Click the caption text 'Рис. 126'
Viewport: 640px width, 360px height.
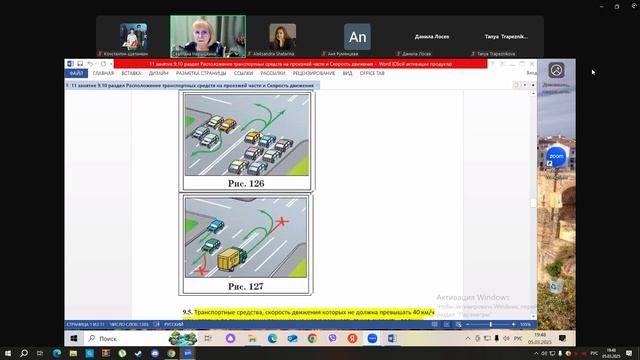[246, 184]
